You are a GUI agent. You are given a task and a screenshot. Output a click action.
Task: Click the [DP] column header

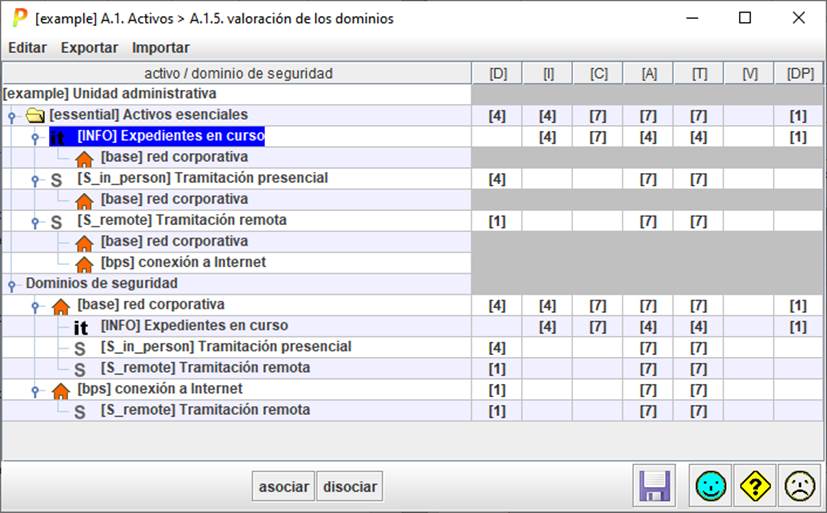(x=799, y=73)
